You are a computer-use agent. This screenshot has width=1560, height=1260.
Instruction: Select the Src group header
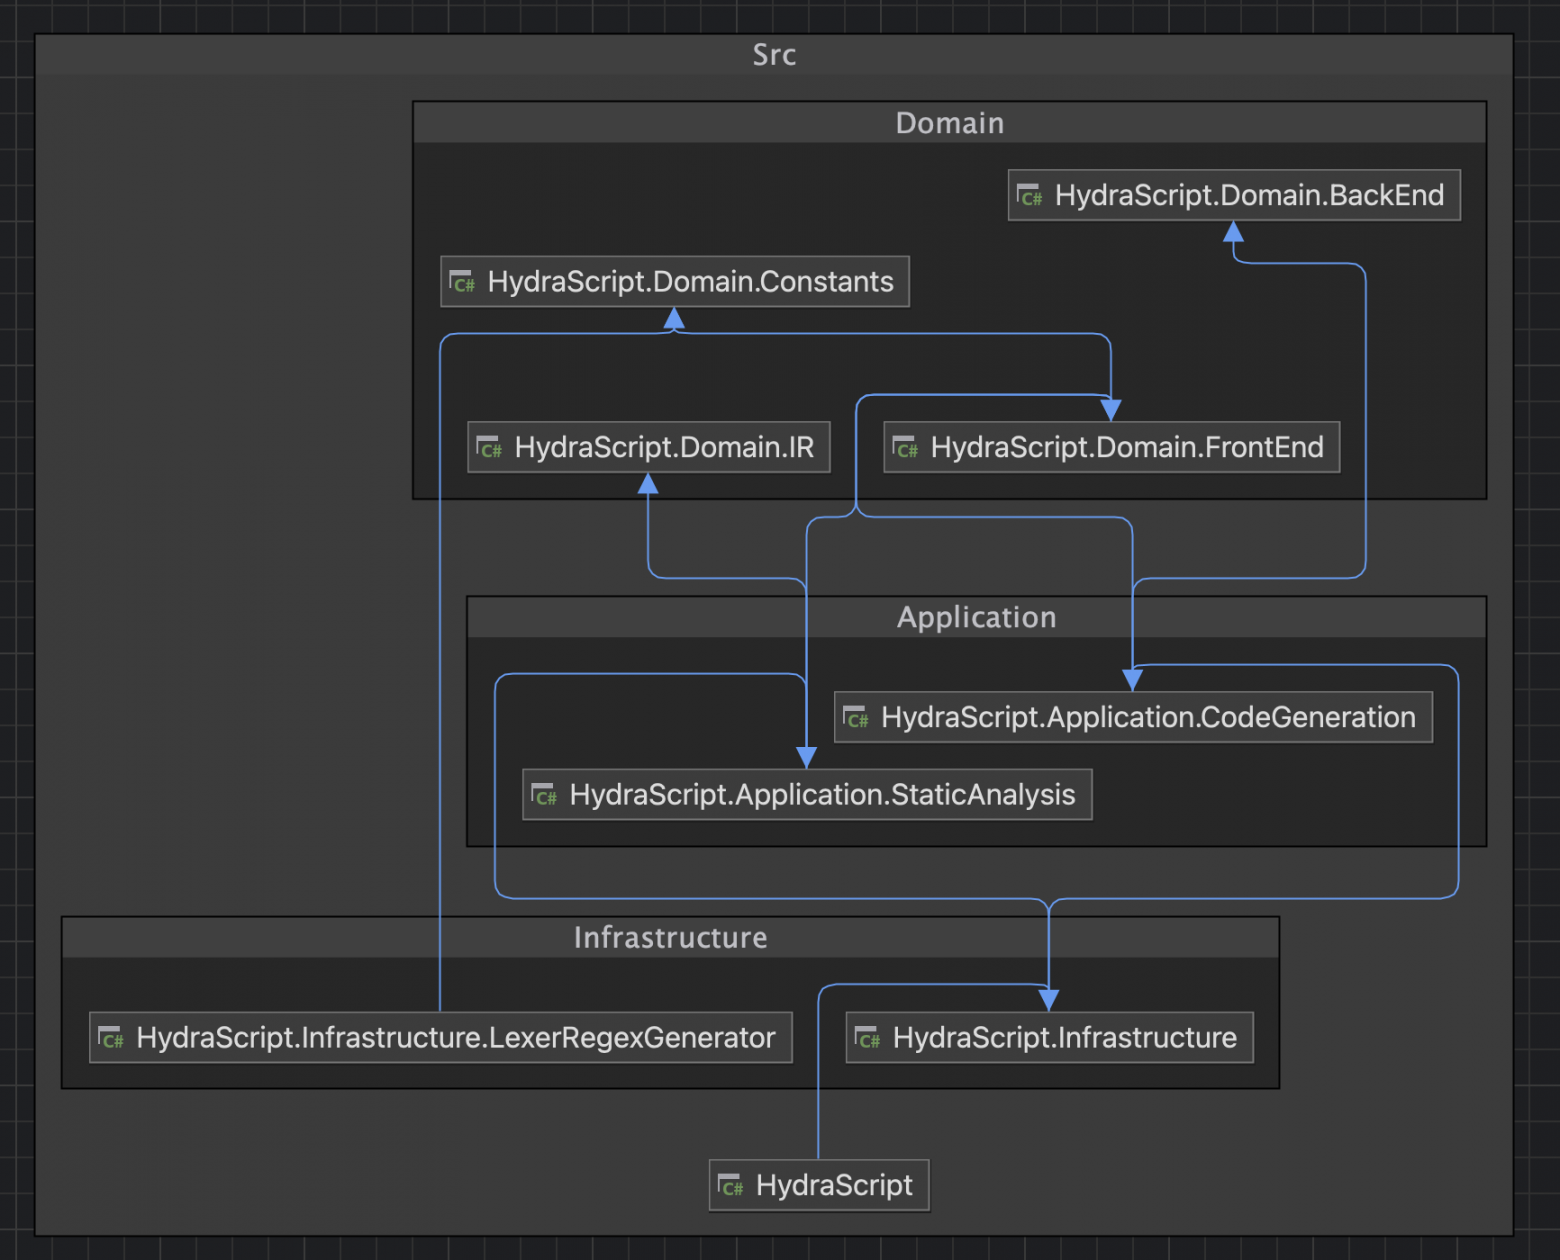tap(774, 55)
